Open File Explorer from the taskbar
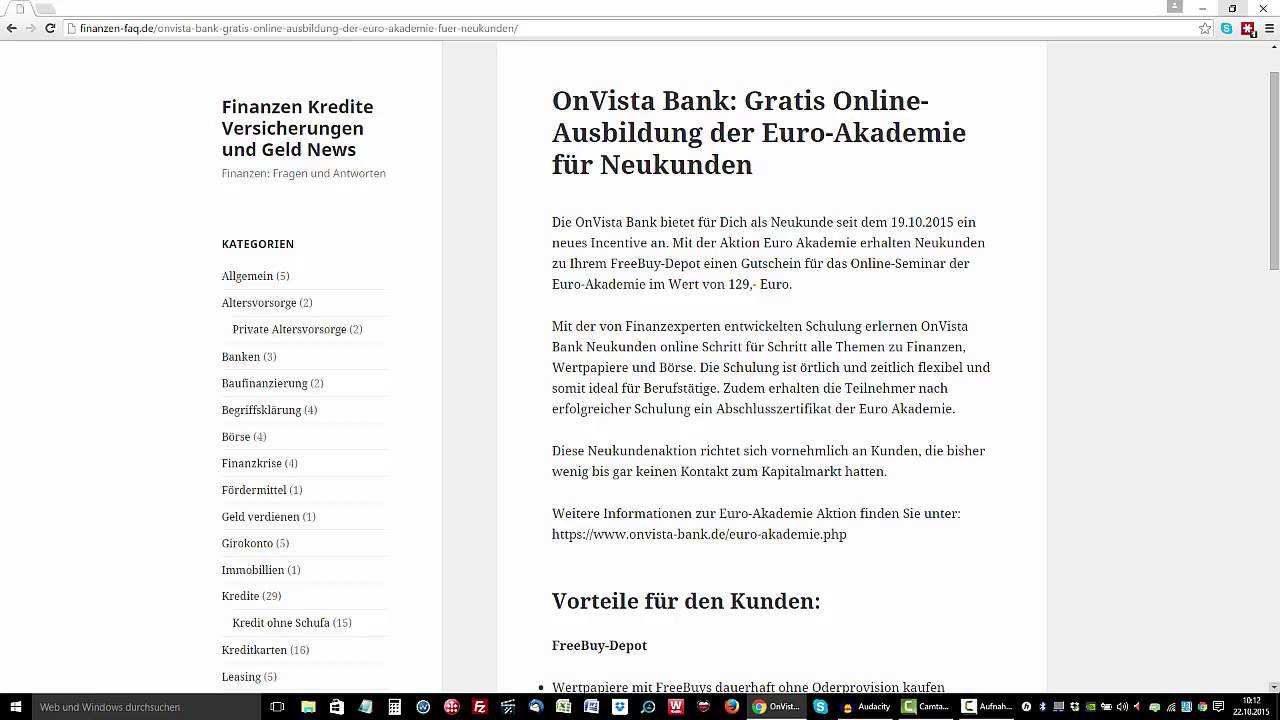1280x720 pixels. point(308,706)
